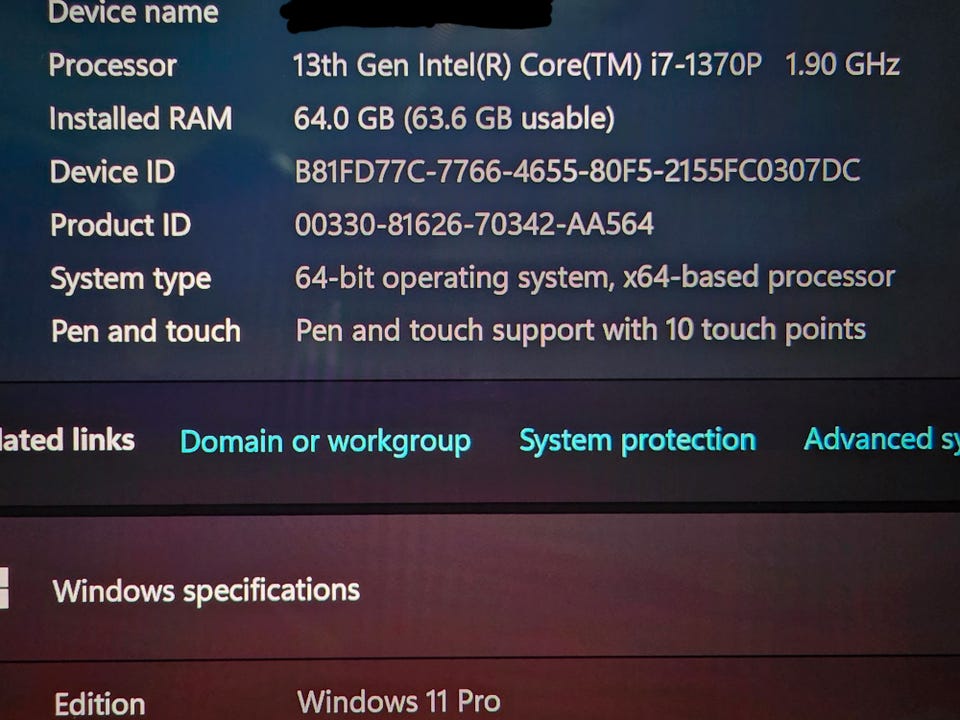Select the Installed RAM label
The height and width of the screenshot is (720, 960).
[140, 119]
